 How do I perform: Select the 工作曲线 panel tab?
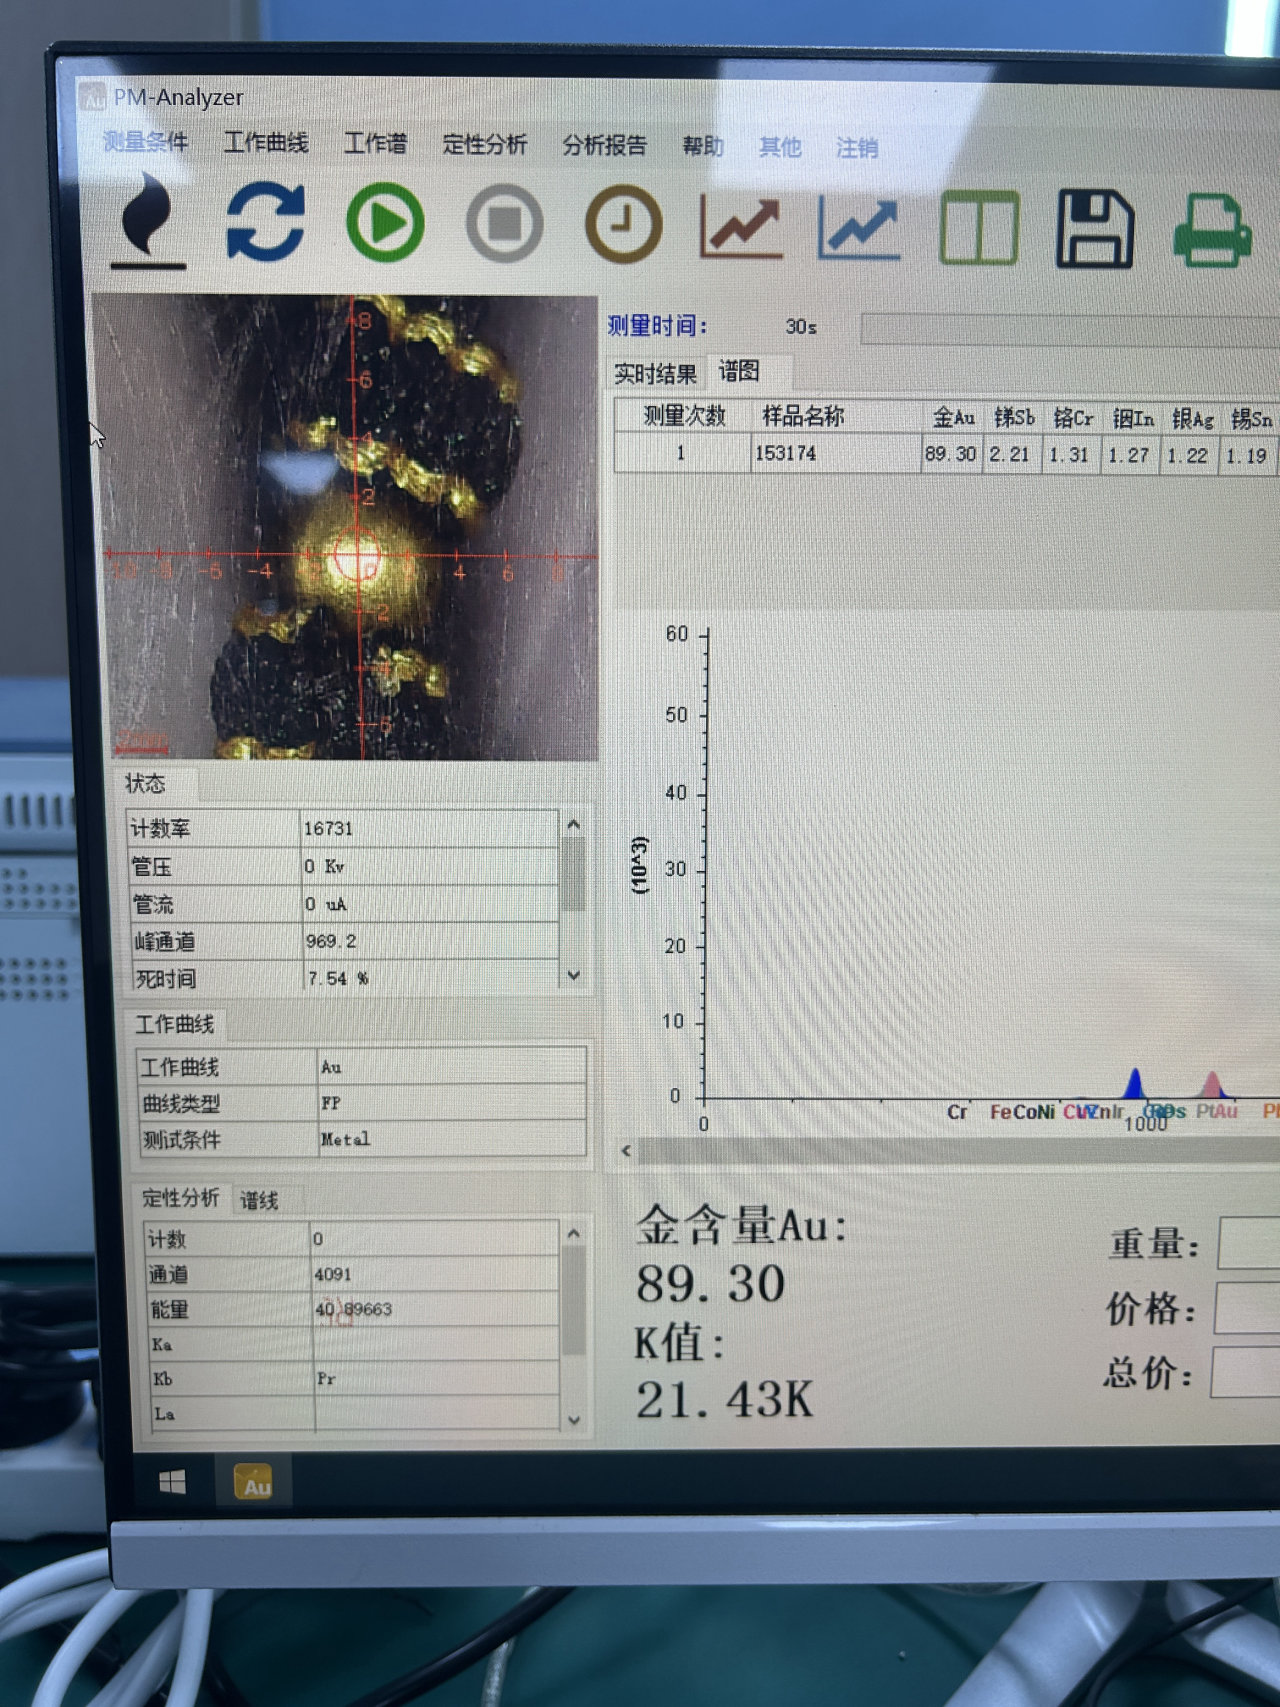tap(175, 1024)
